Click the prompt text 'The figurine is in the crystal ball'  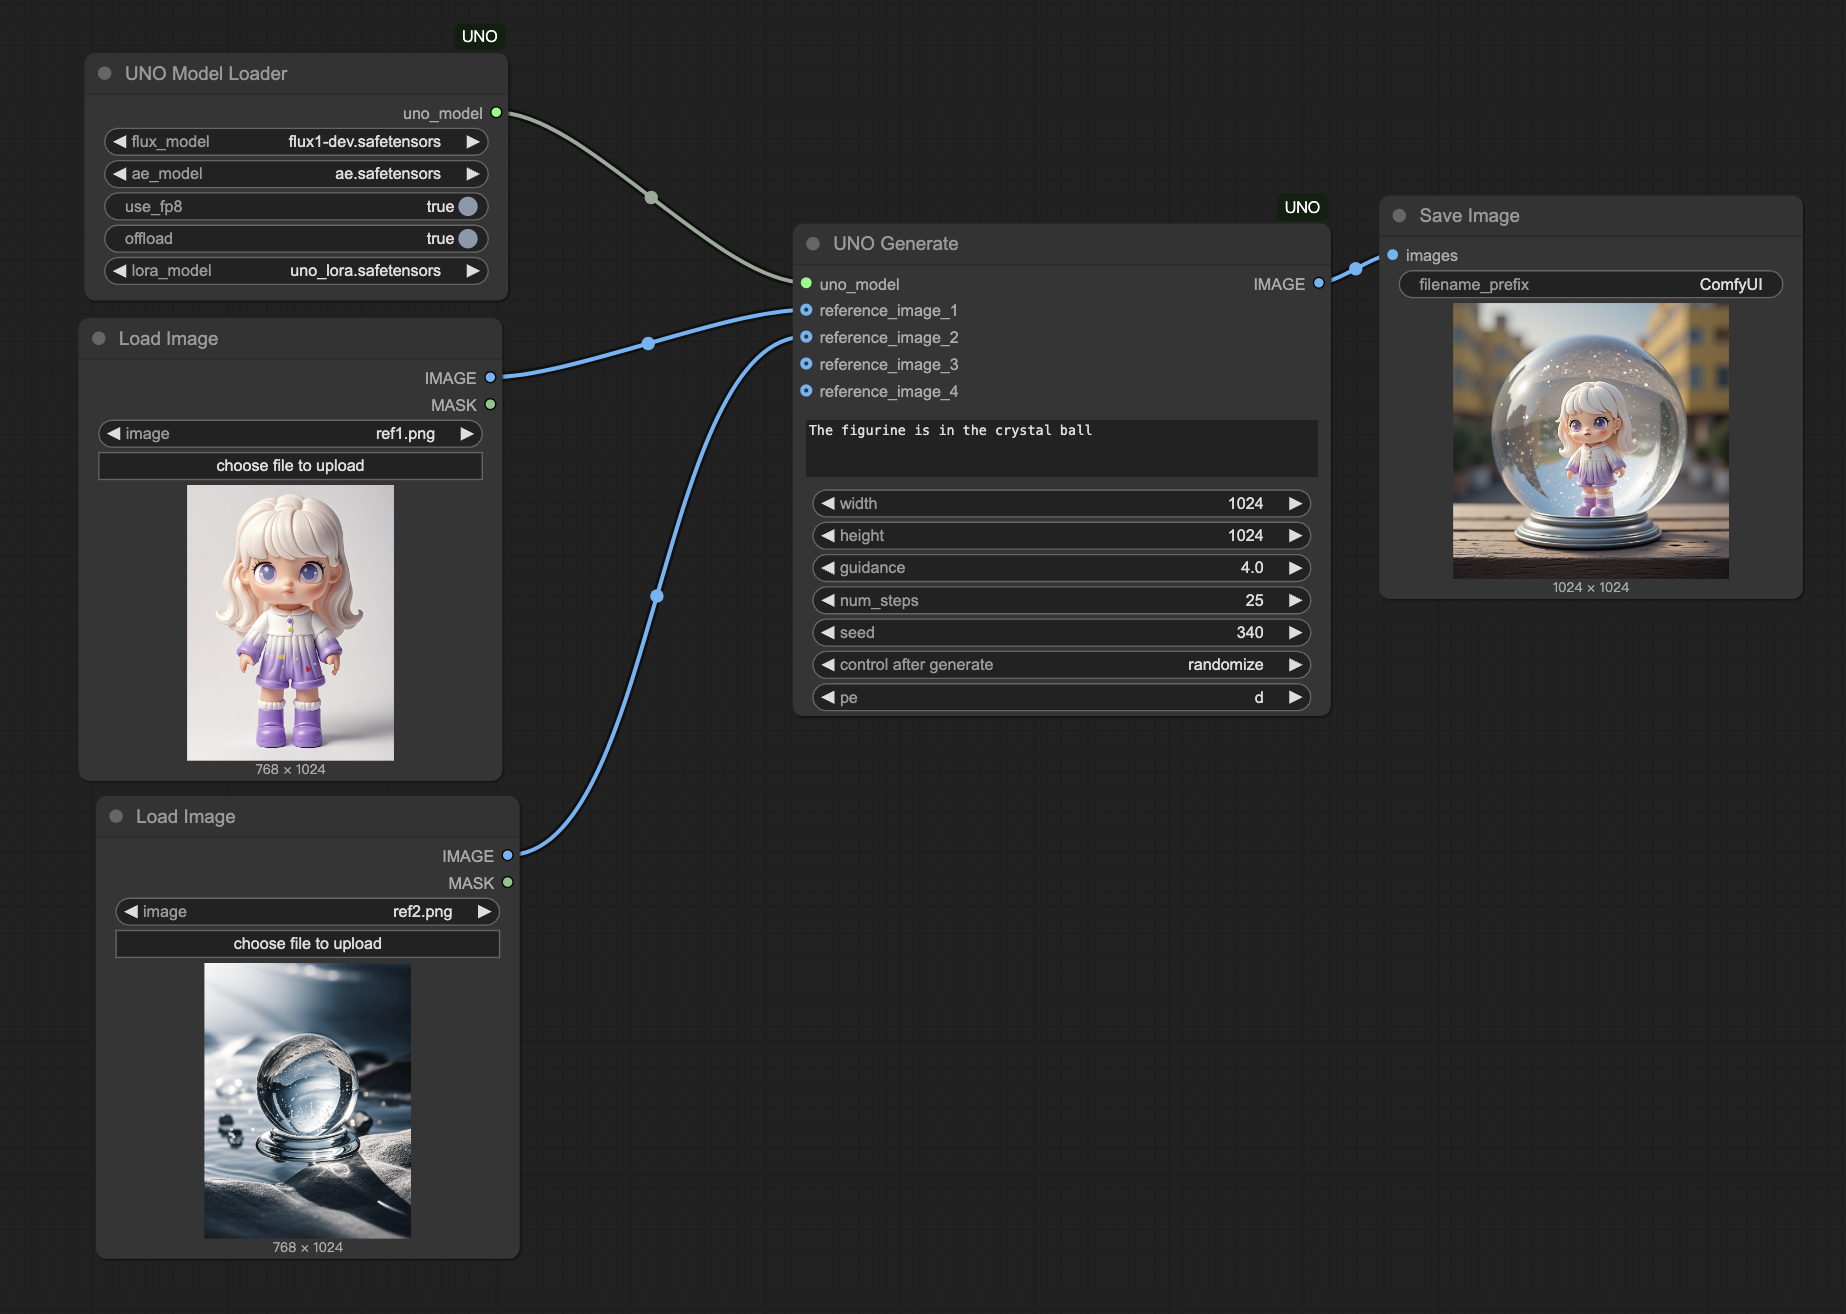click(x=950, y=430)
